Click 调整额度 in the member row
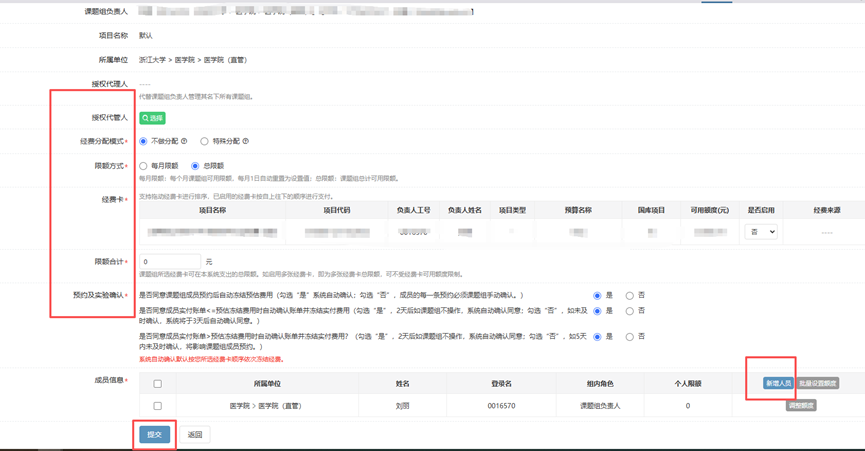The width and height of the screenshot is (865, 451). coord(801,406)
